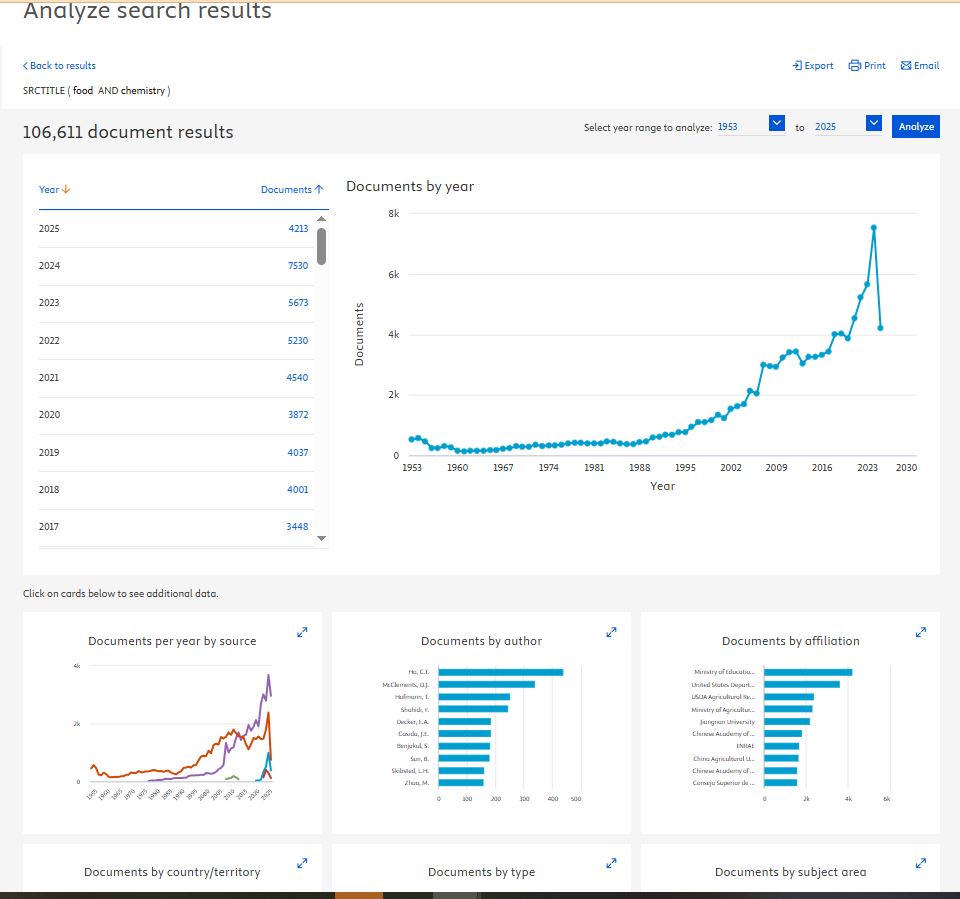Sort table by Documents column
The height and width of the screenshot is (899, 960).
point(292,190)
